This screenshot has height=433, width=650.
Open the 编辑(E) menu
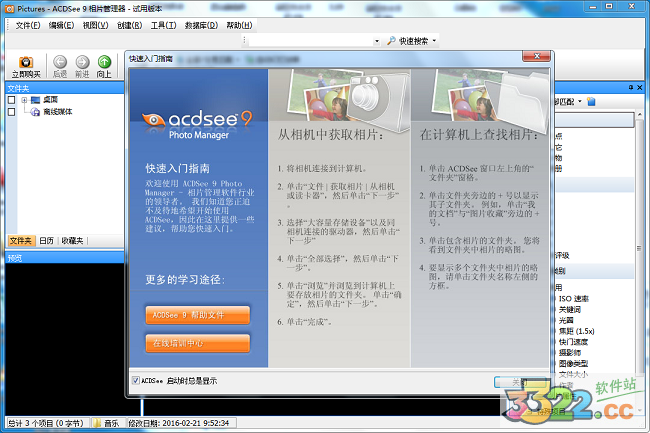(61, 26)
